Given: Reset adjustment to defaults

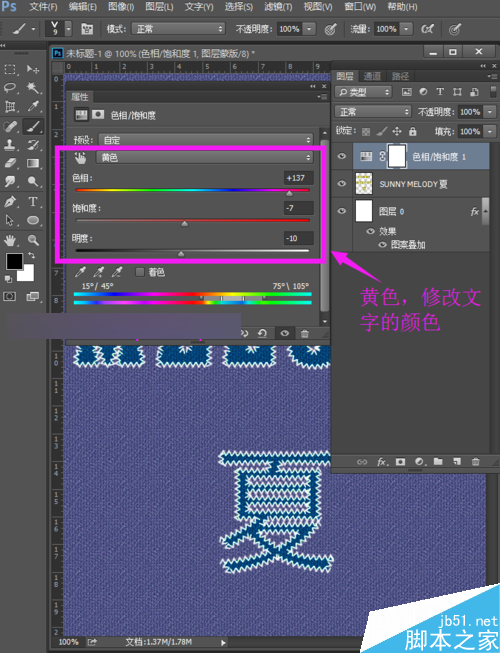Looking at the screenshot, I should coord(262,333).
